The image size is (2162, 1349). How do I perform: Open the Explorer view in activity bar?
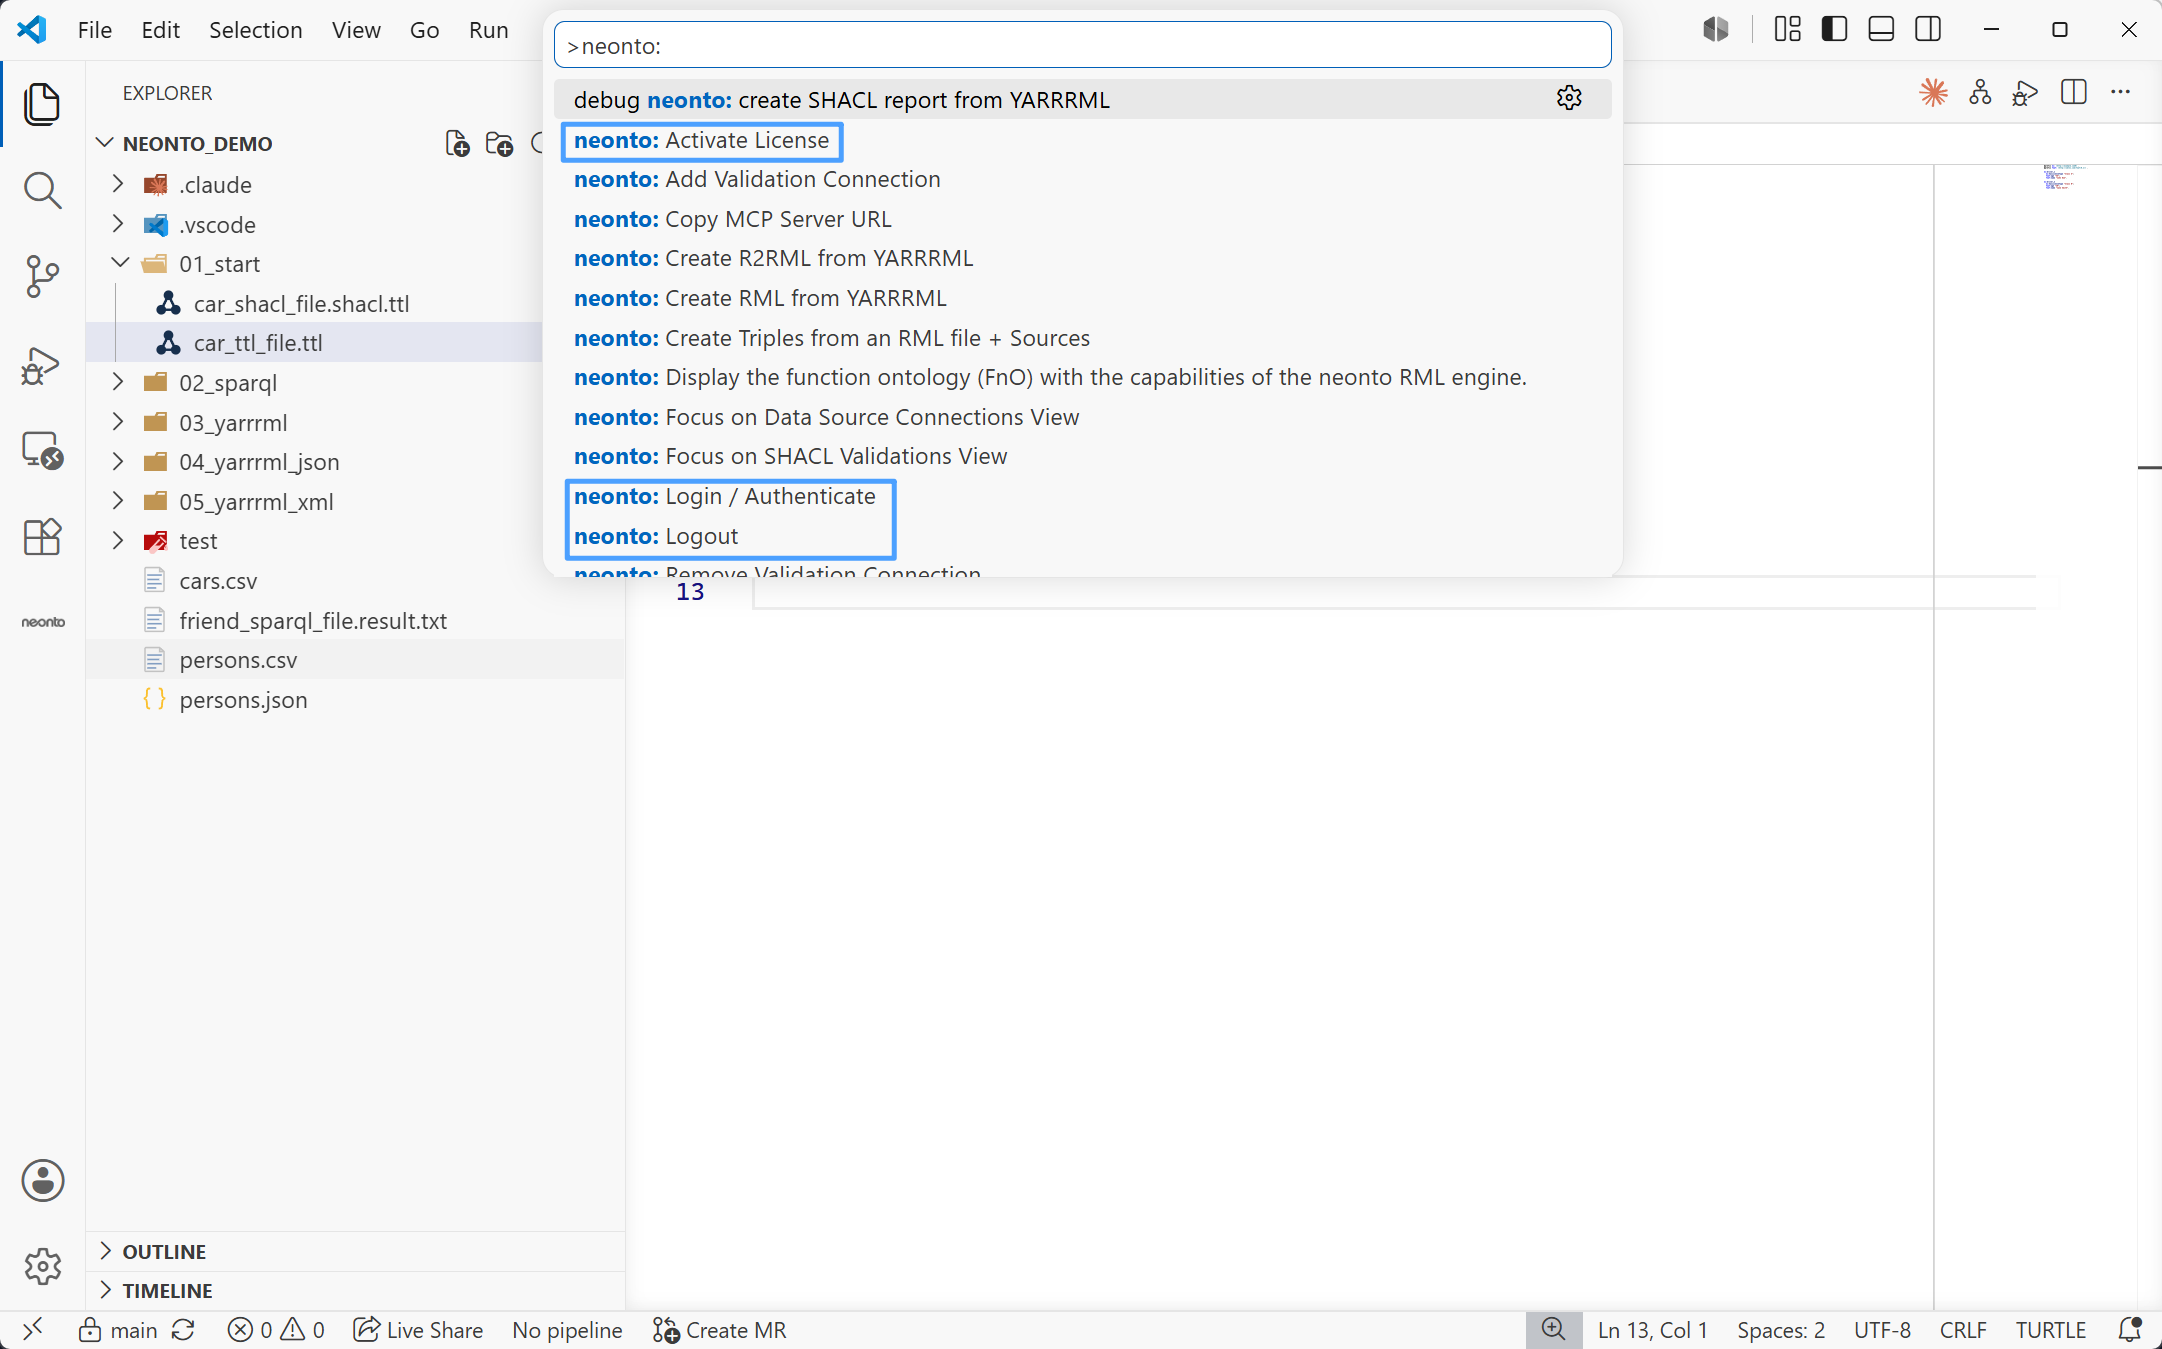[x=42, y=104]
